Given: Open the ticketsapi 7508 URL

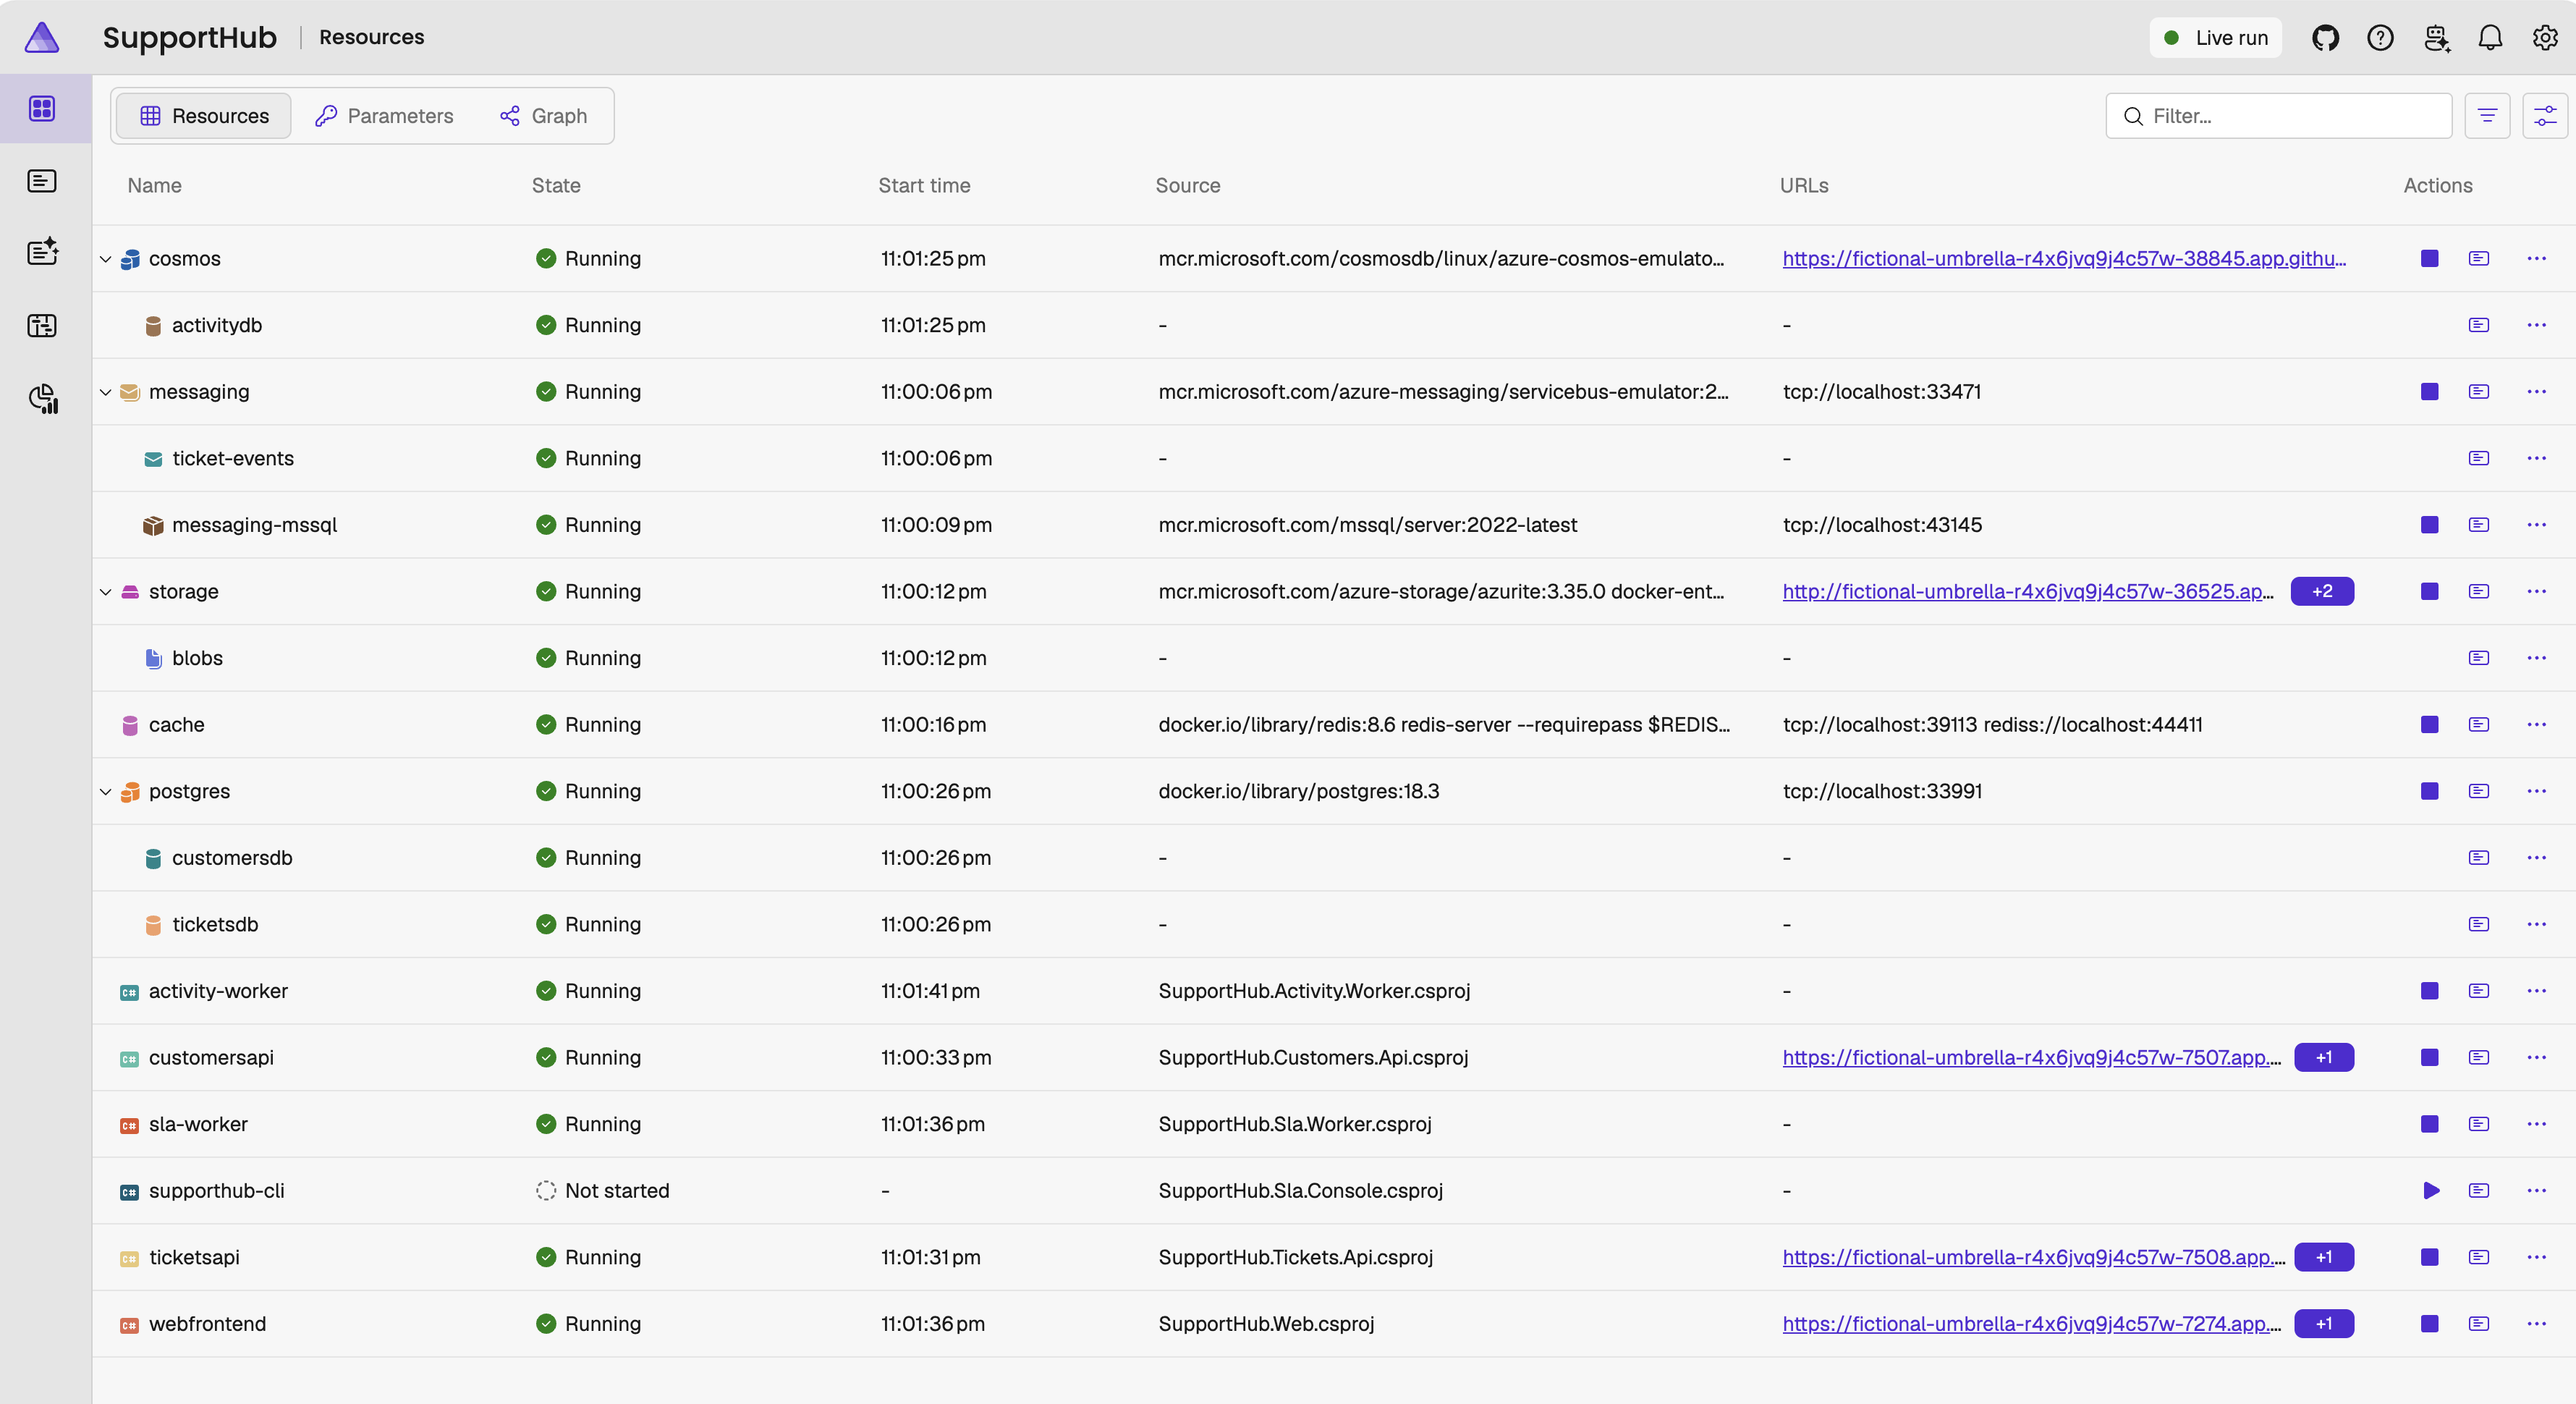Looking at the screenshot, I should (x=2034, y=1257).
